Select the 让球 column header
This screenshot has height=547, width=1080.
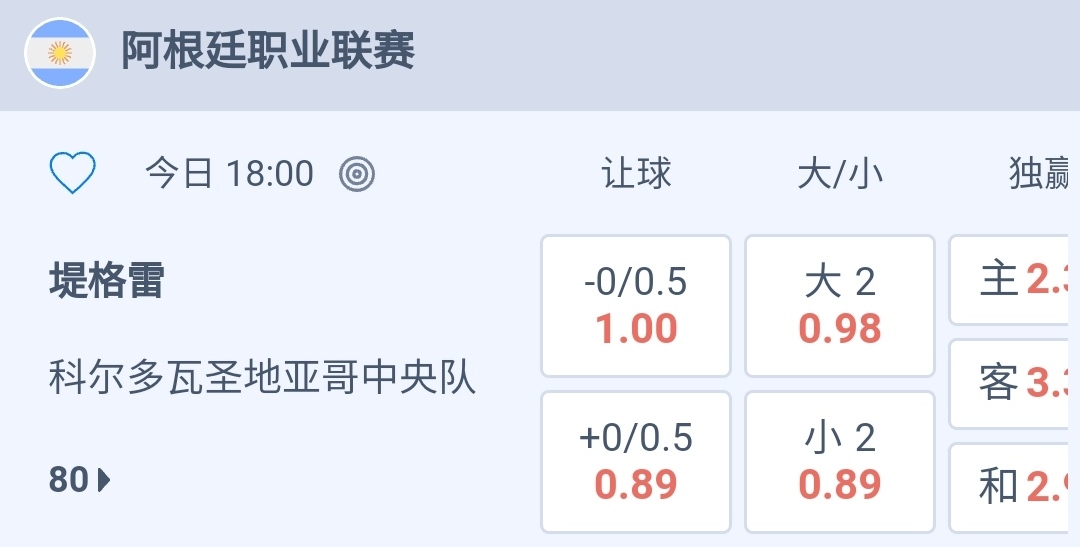[x=636, y=174]
